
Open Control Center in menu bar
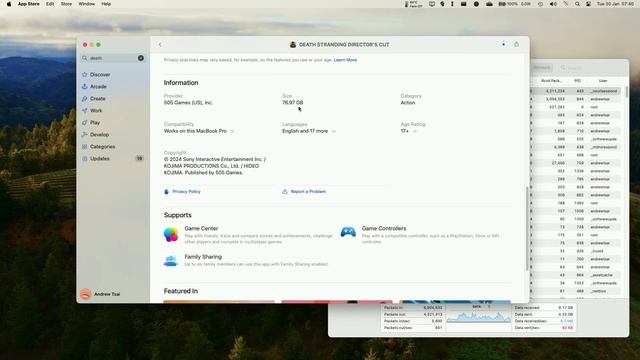point(588,4)
